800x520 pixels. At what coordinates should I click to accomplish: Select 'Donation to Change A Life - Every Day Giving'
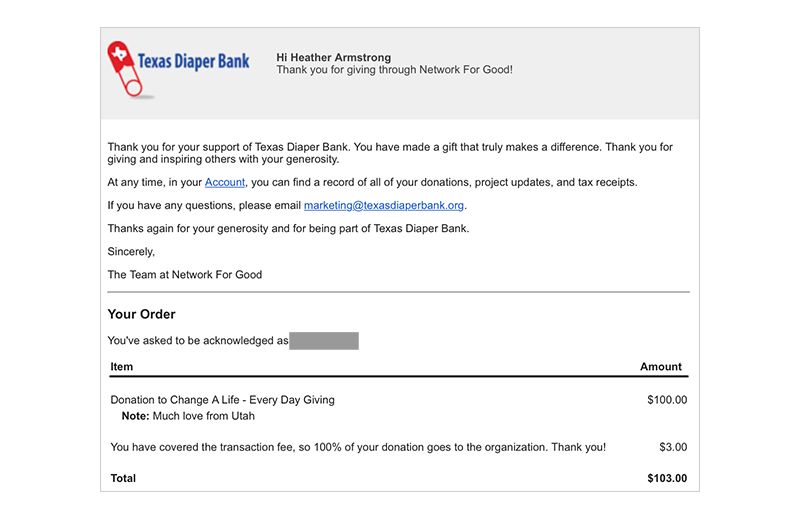pos(222,400)
